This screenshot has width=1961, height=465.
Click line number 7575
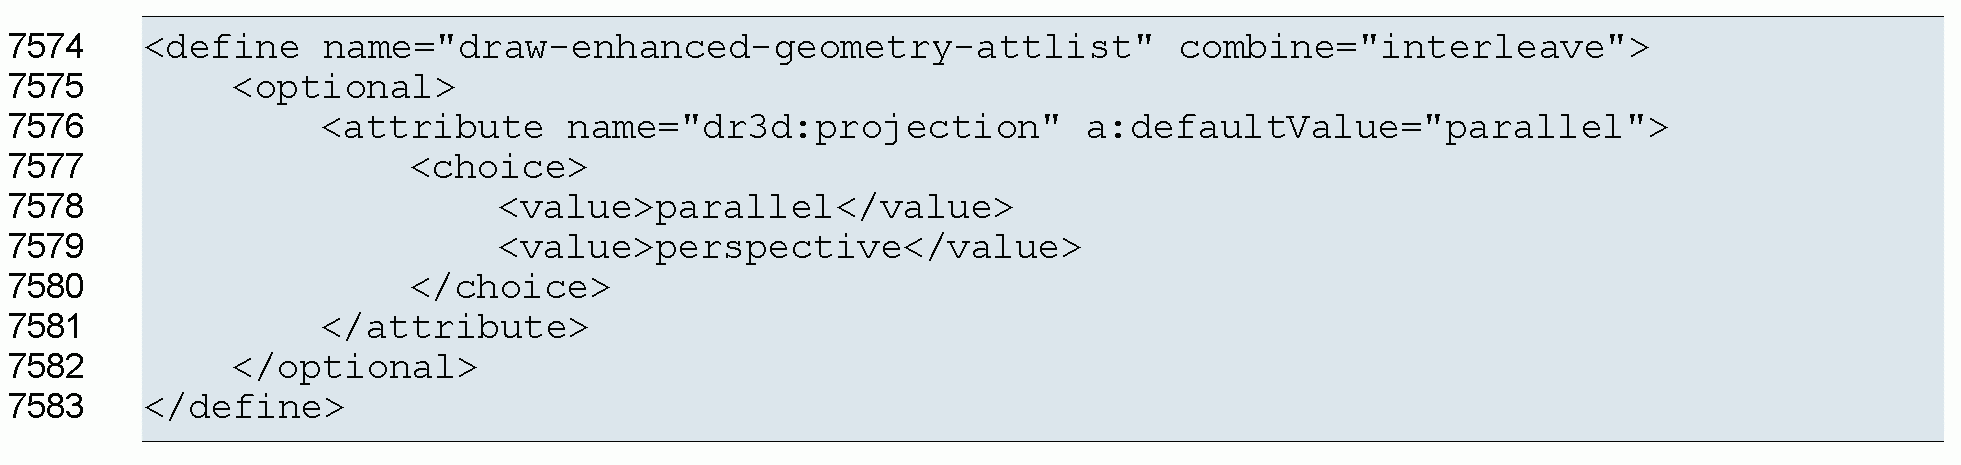point(46,87)
